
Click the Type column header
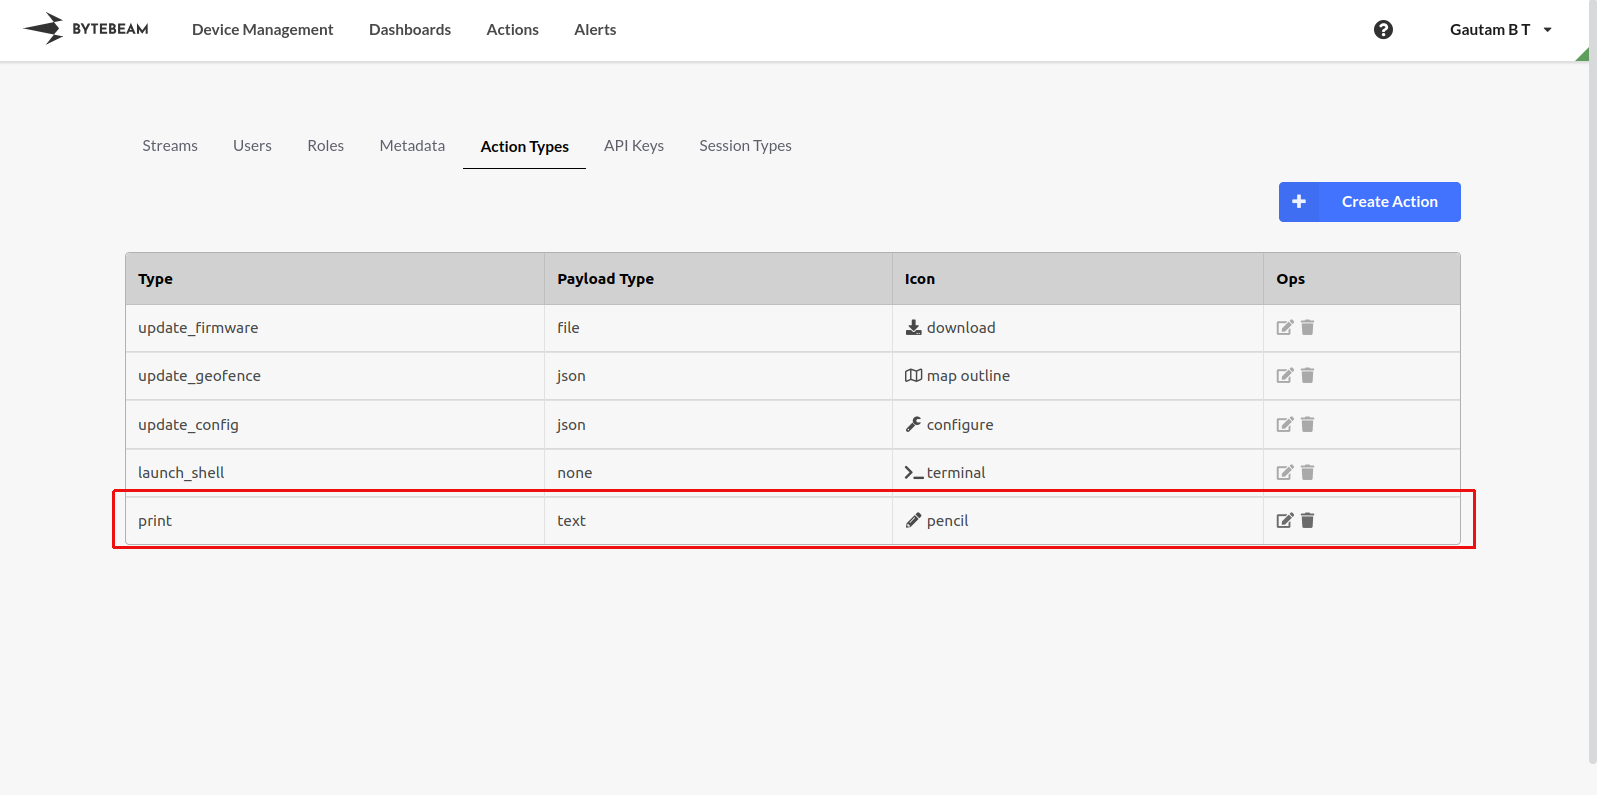[335, 279]
